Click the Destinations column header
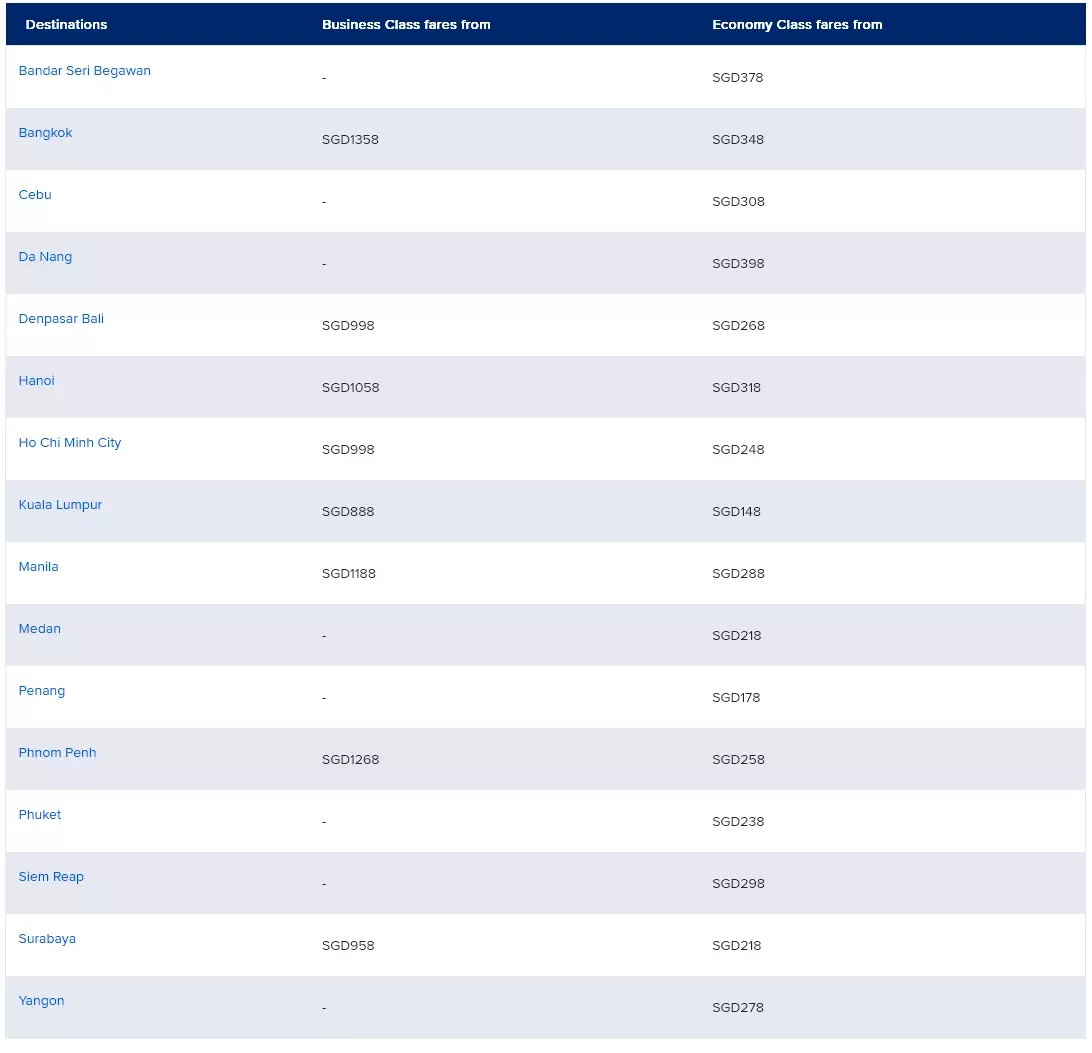Image resolution: width=1092 pixels, height=1053 pixels. [66, 24]
